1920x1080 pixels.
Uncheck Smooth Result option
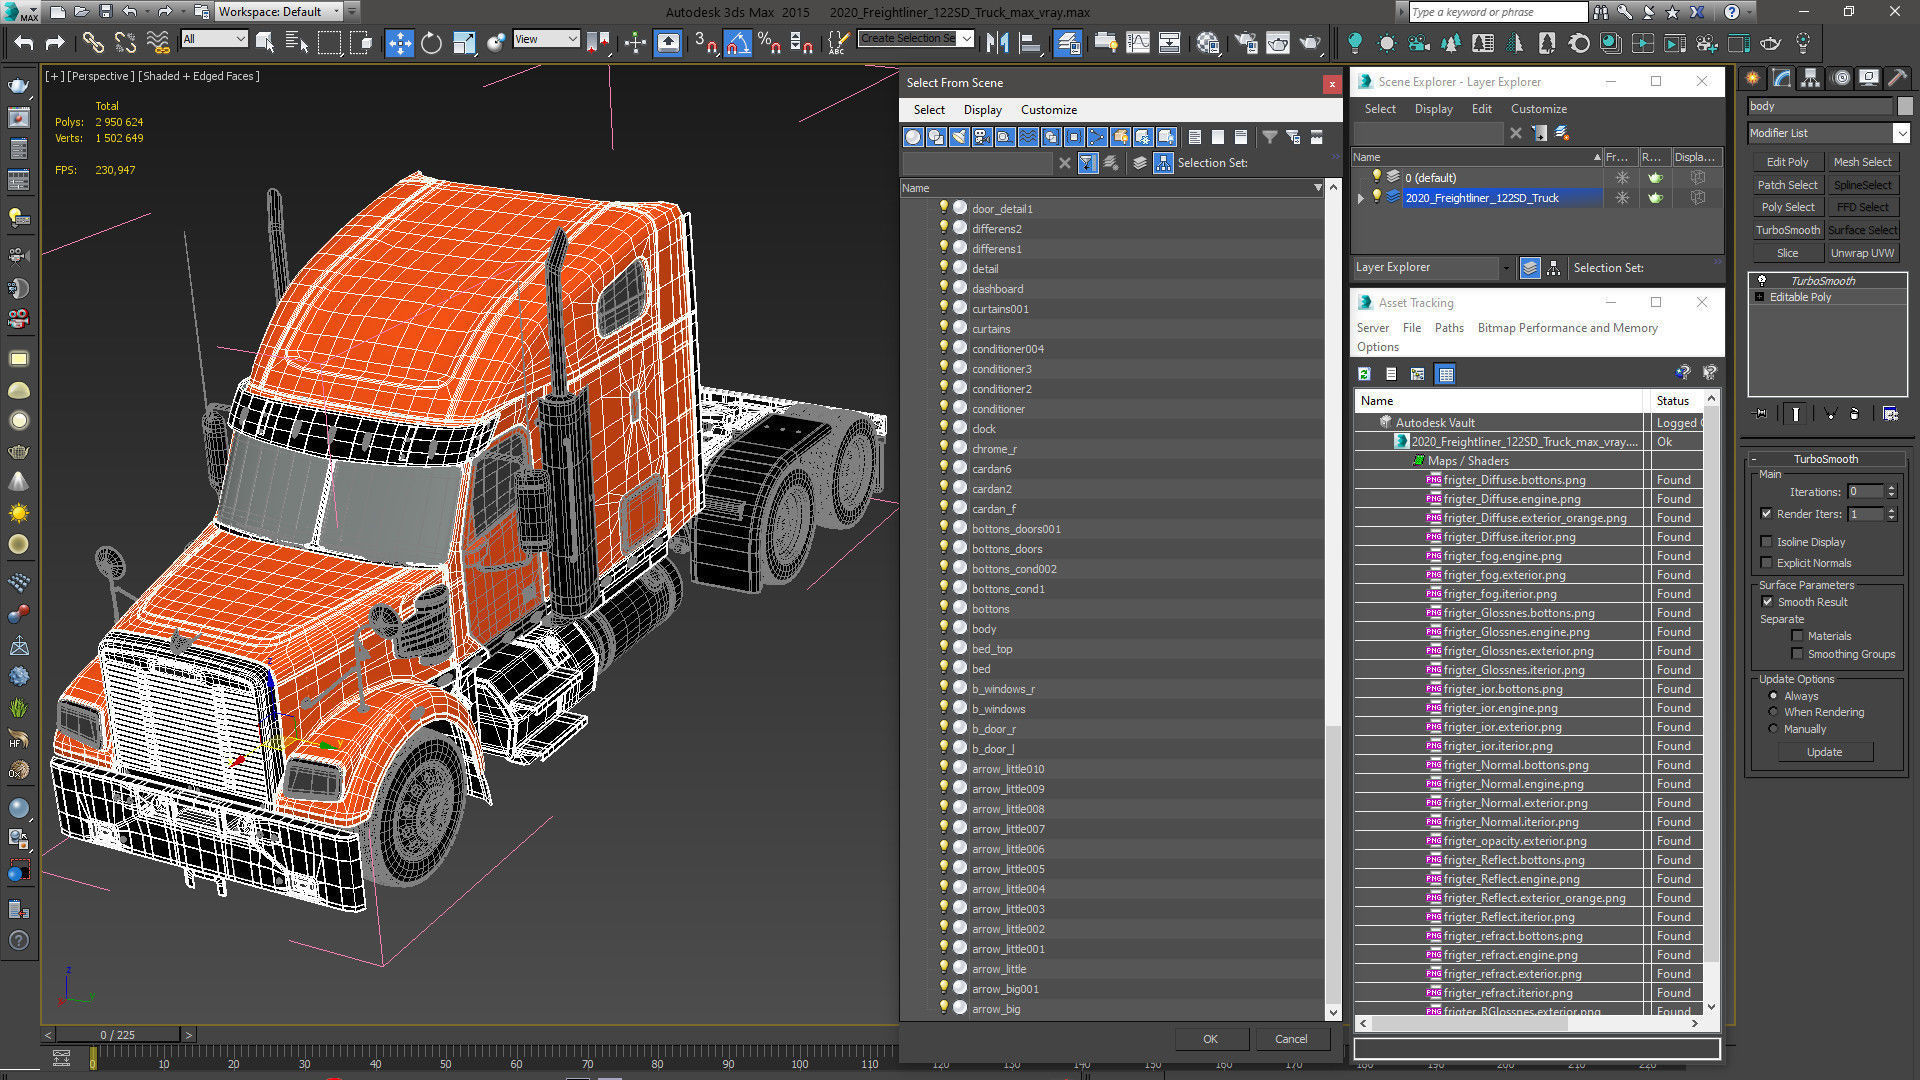(1767, 602)
